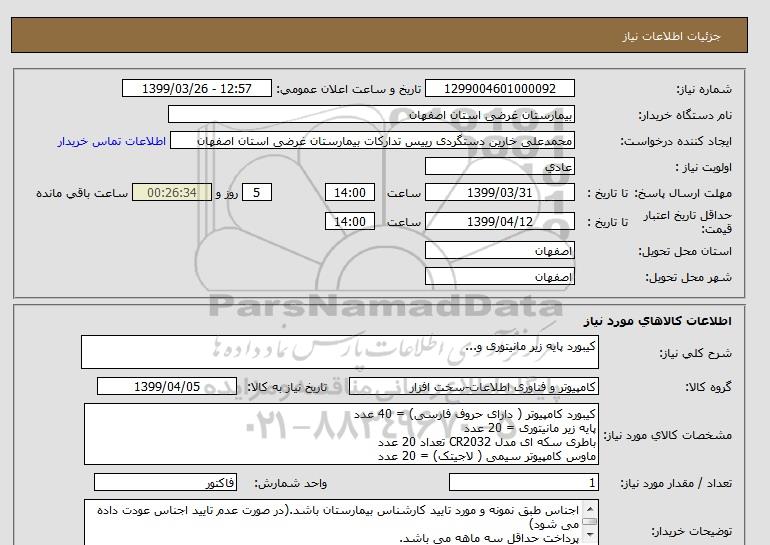770x545 pixels.
Task: Select the announcement date field 1399/03/26 - 12:57
Action: pyautogui.click(x=196, y=88)
